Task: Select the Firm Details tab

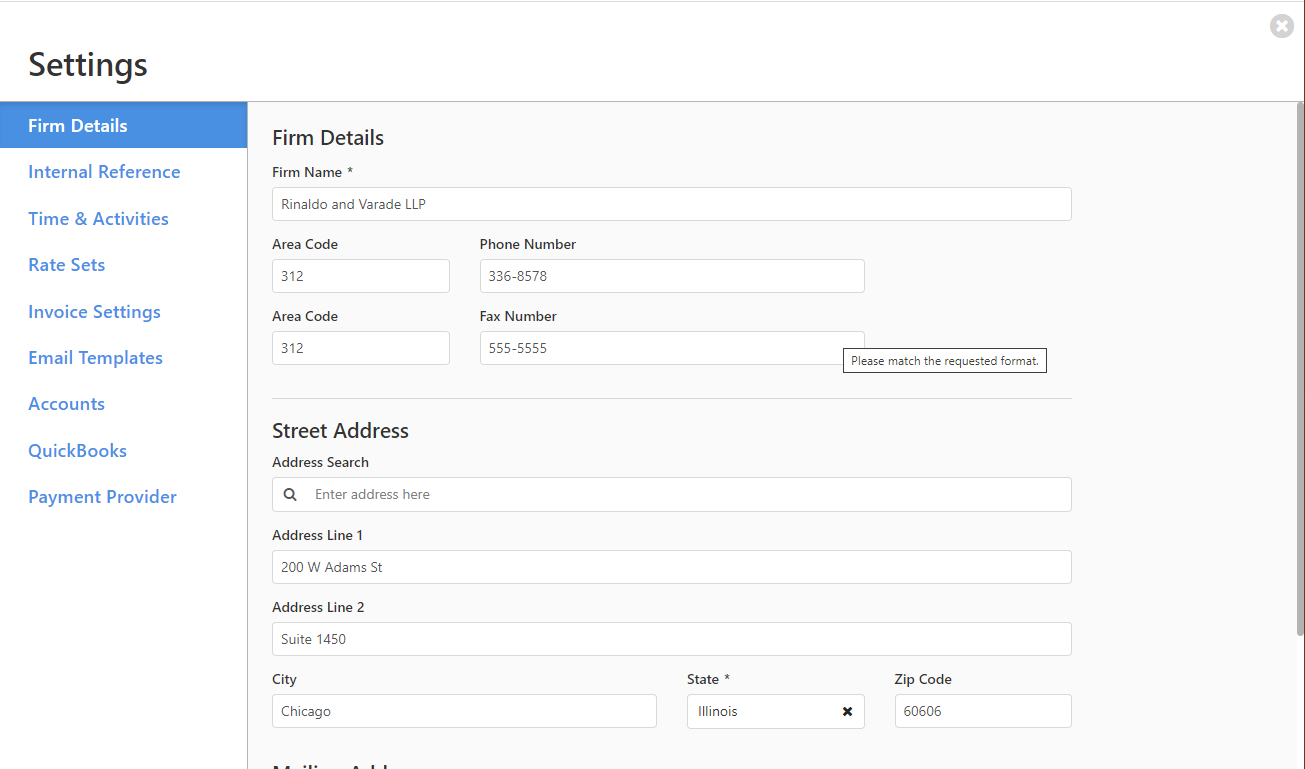Action: [78, 126]
